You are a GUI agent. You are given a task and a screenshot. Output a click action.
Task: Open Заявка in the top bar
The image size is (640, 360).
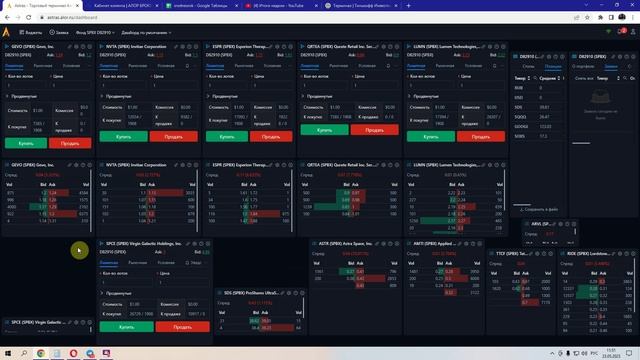tap(59, 32)
